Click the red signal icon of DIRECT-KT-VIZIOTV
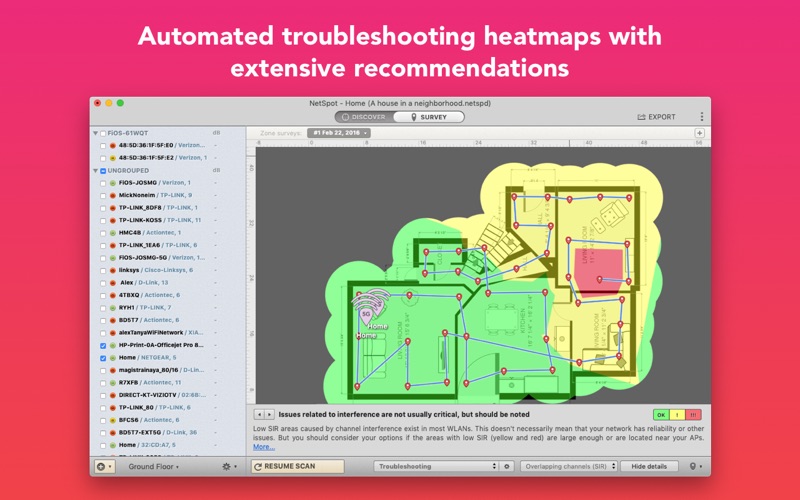 coord(113,395)
